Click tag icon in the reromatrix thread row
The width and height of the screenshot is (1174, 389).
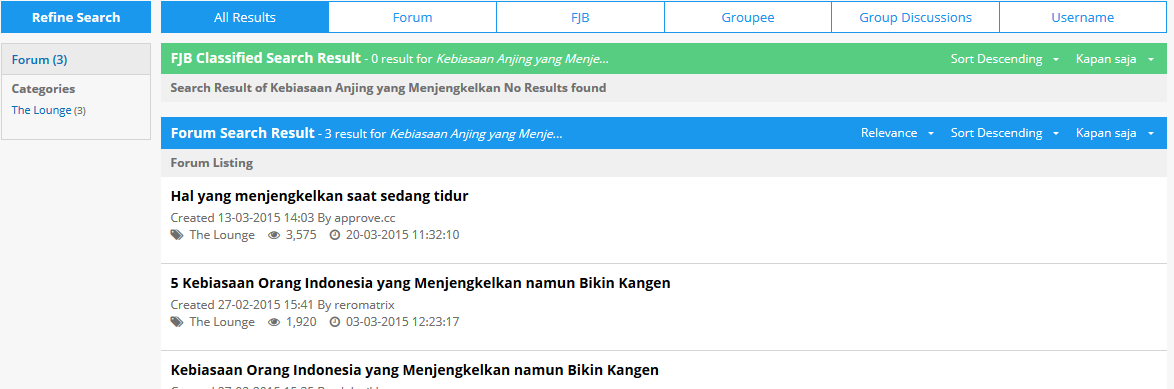click(177, 322)
